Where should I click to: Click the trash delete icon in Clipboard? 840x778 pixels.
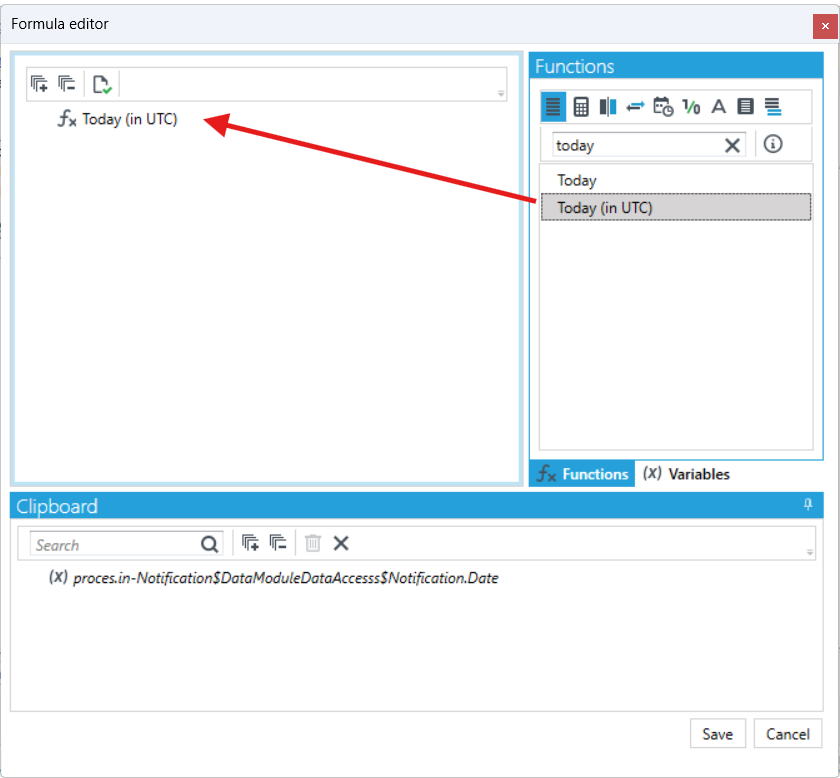pos(313,543)
